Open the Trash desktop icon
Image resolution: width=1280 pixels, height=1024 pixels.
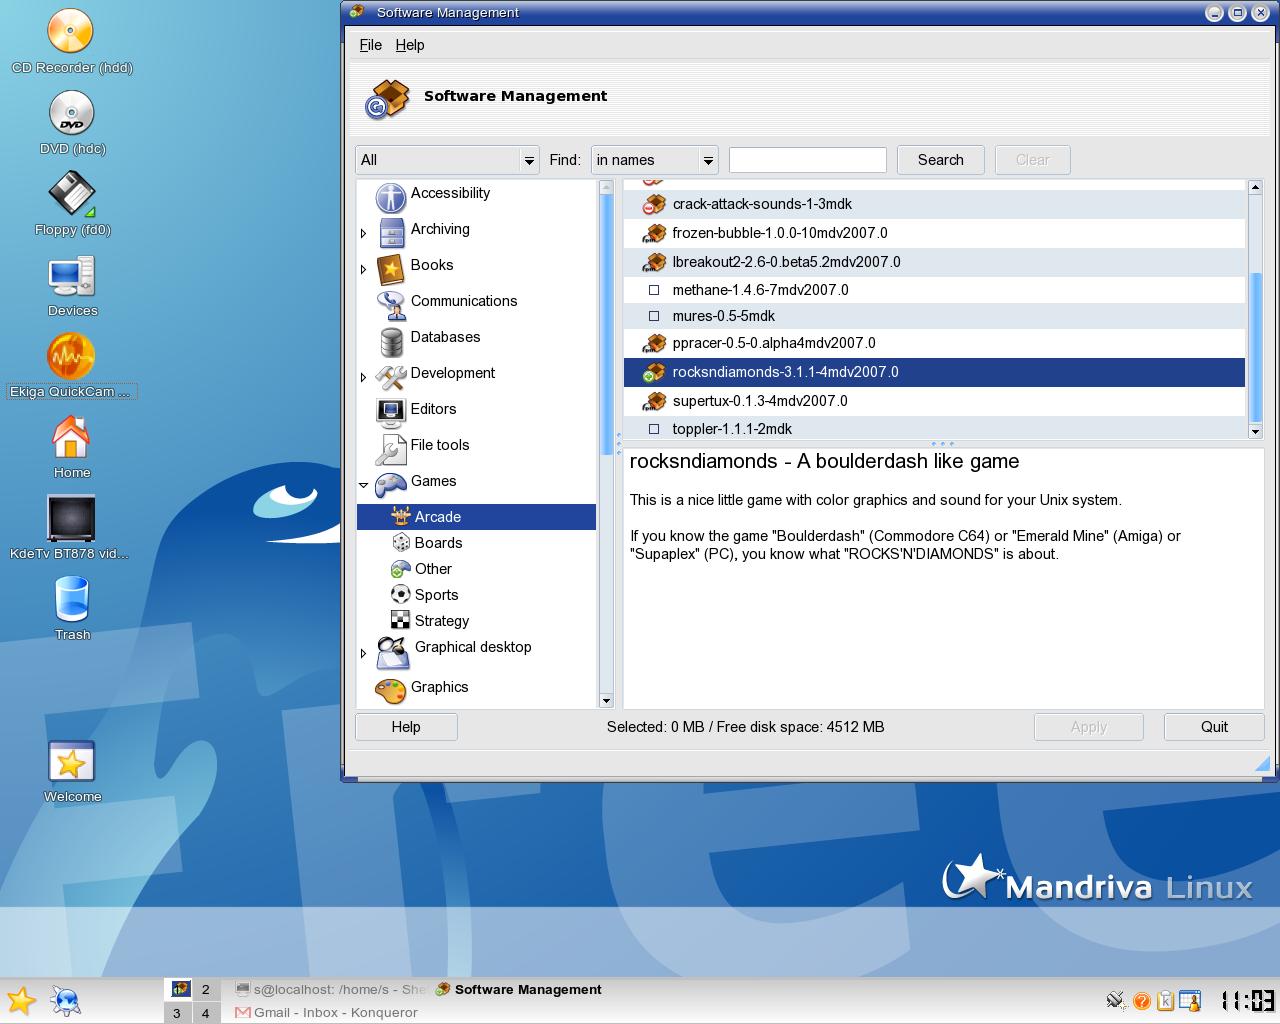click(x=72, y=598)
